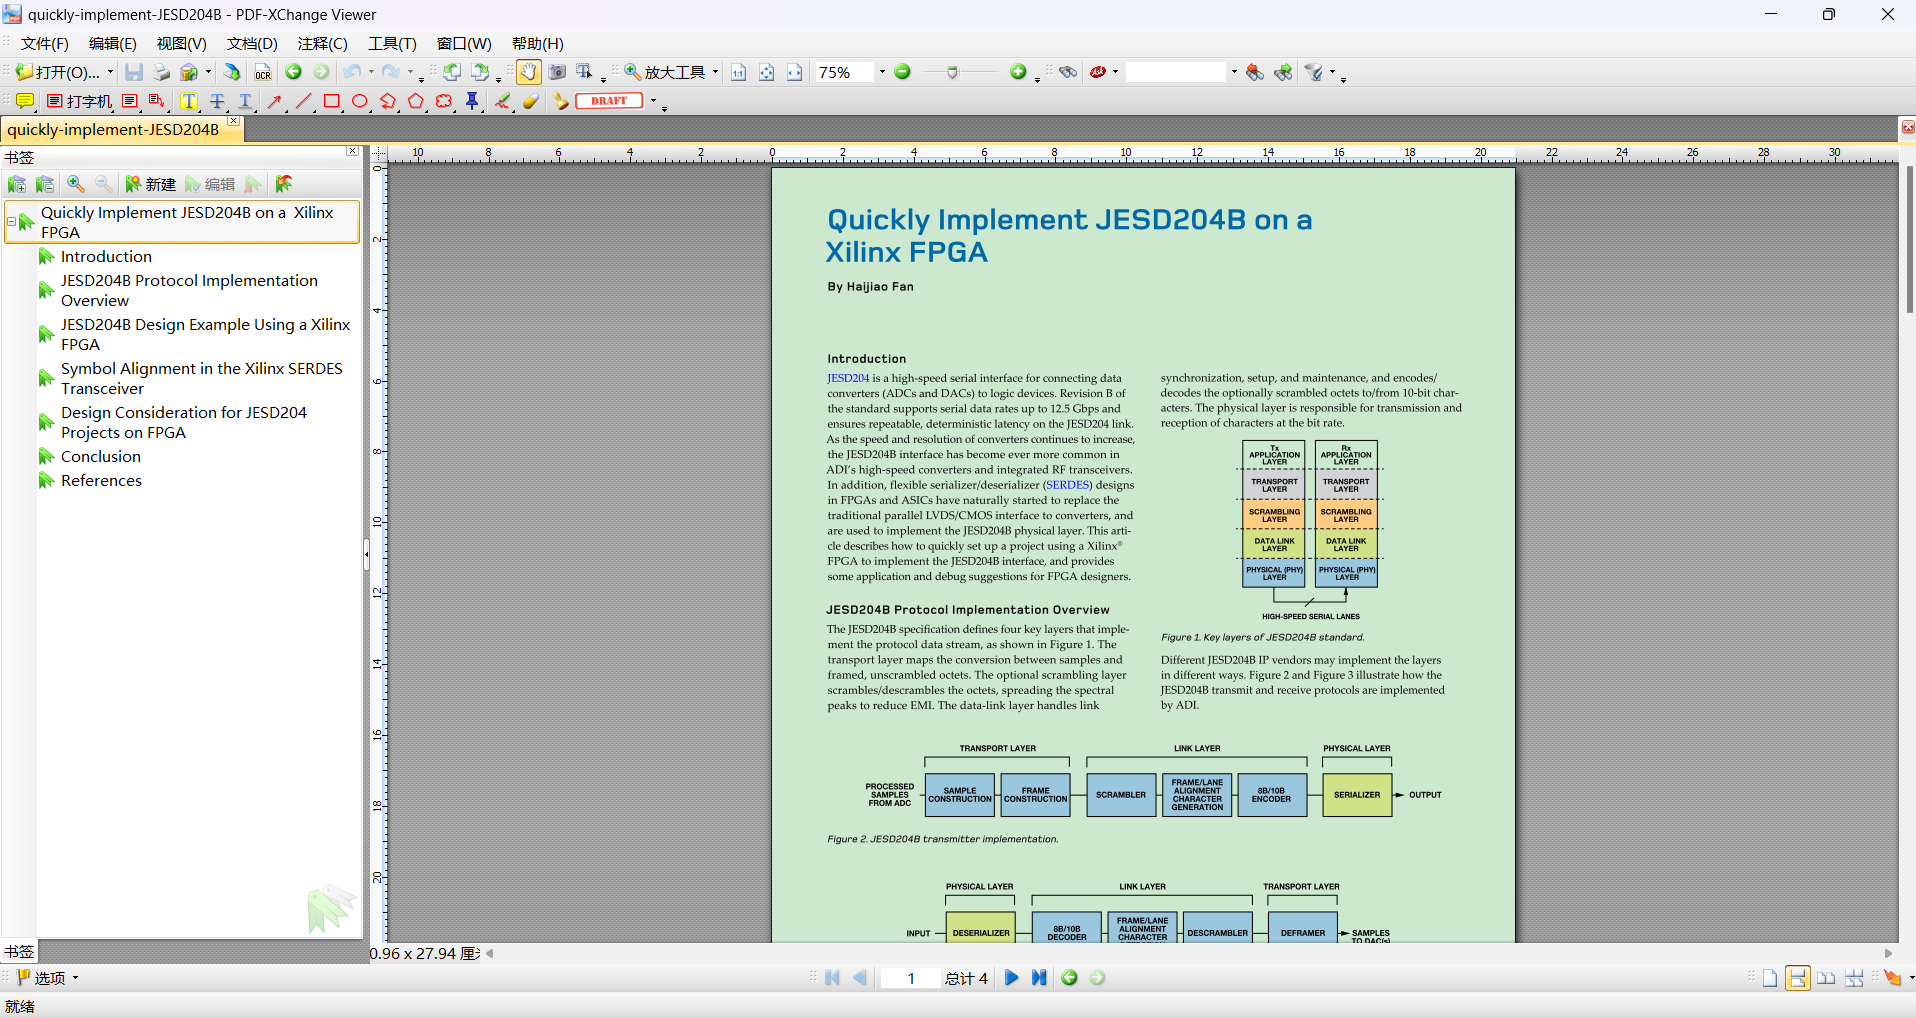
Task: Click the Save icon in the toolbar
Action: pyautogui.click(x=134, y=72)
